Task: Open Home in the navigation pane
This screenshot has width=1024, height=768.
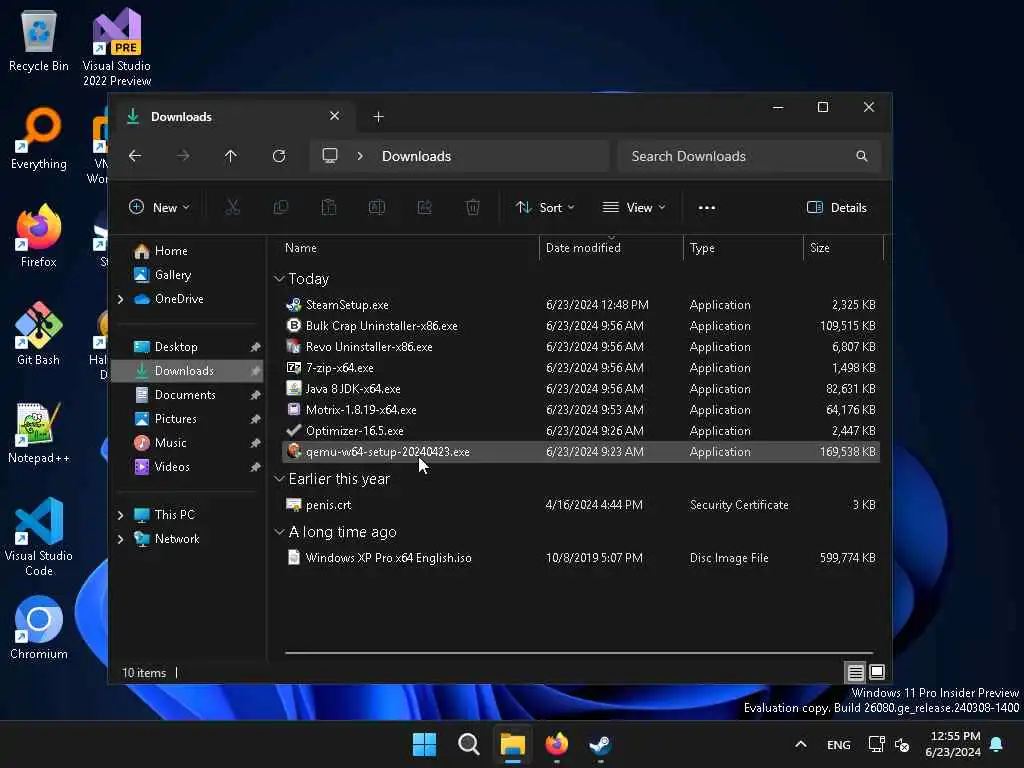Action: click(x=170, y=251)
